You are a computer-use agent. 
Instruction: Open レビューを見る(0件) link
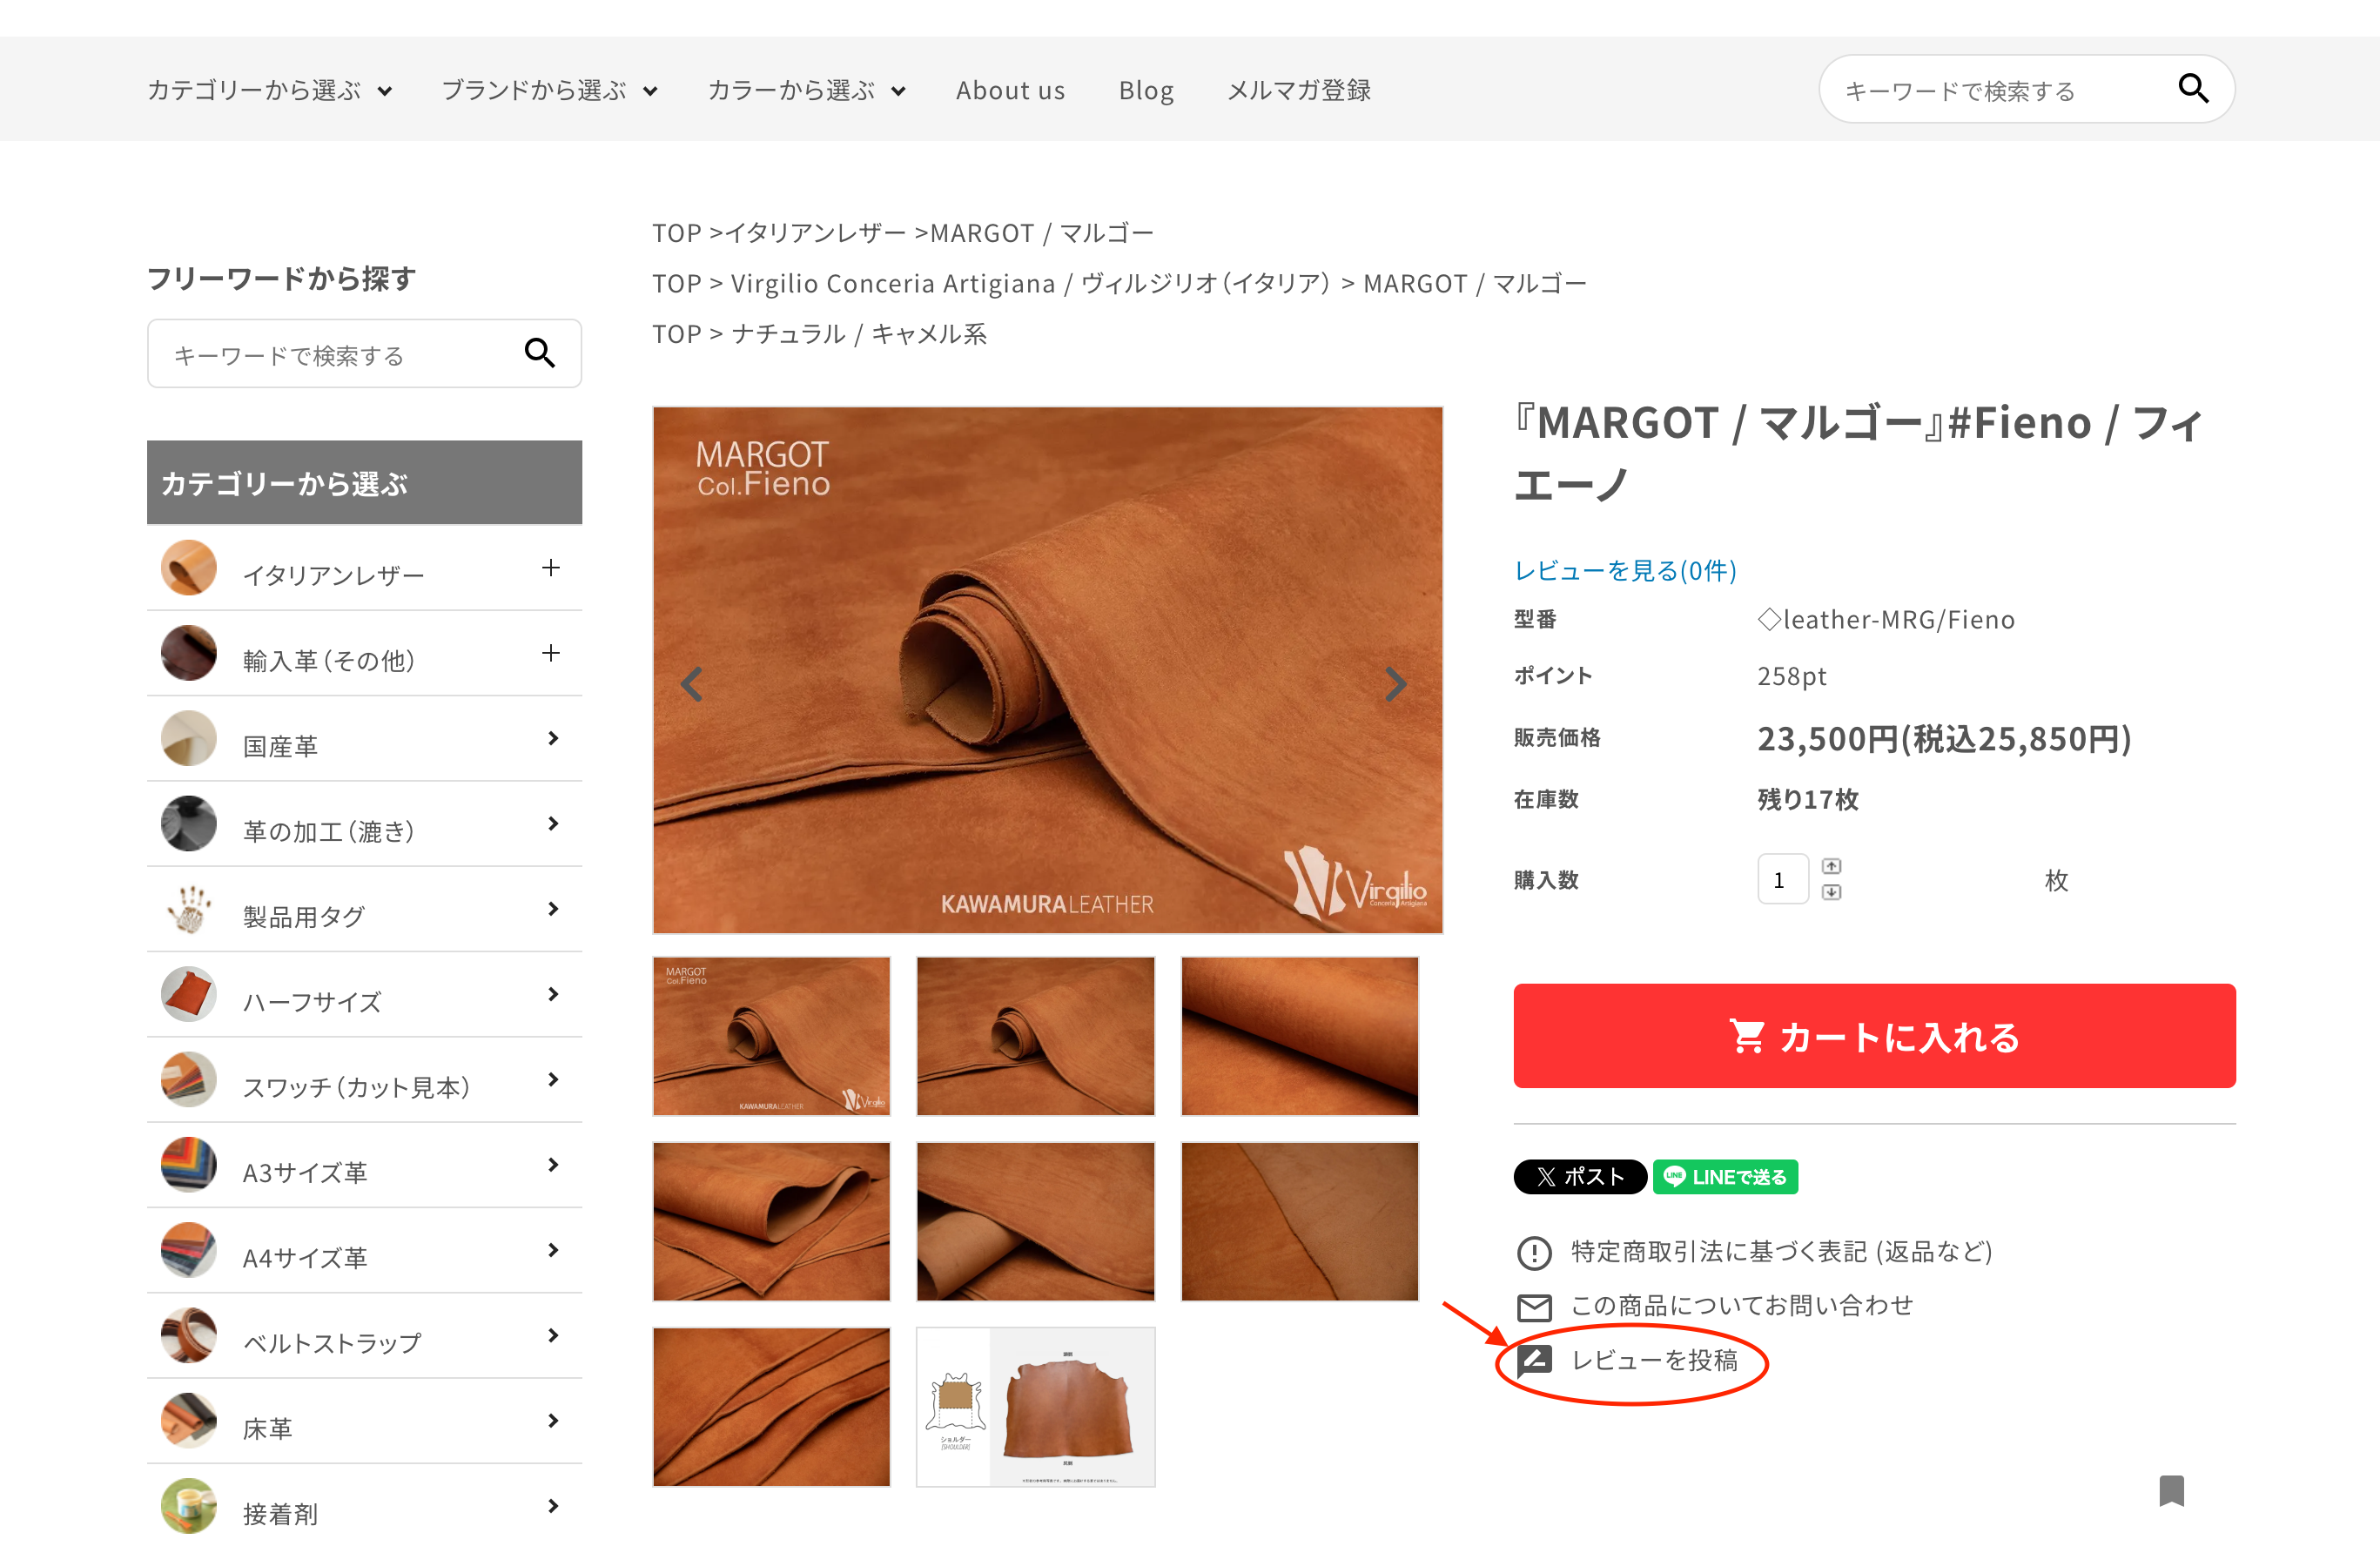point(1625,570)
